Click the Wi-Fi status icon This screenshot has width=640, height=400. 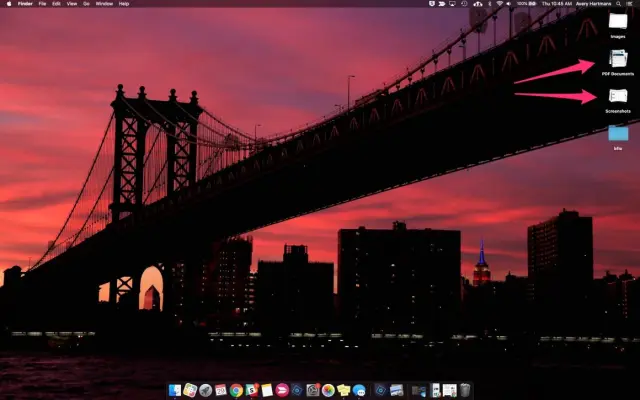pyautogui.click(x=500, y=4)
